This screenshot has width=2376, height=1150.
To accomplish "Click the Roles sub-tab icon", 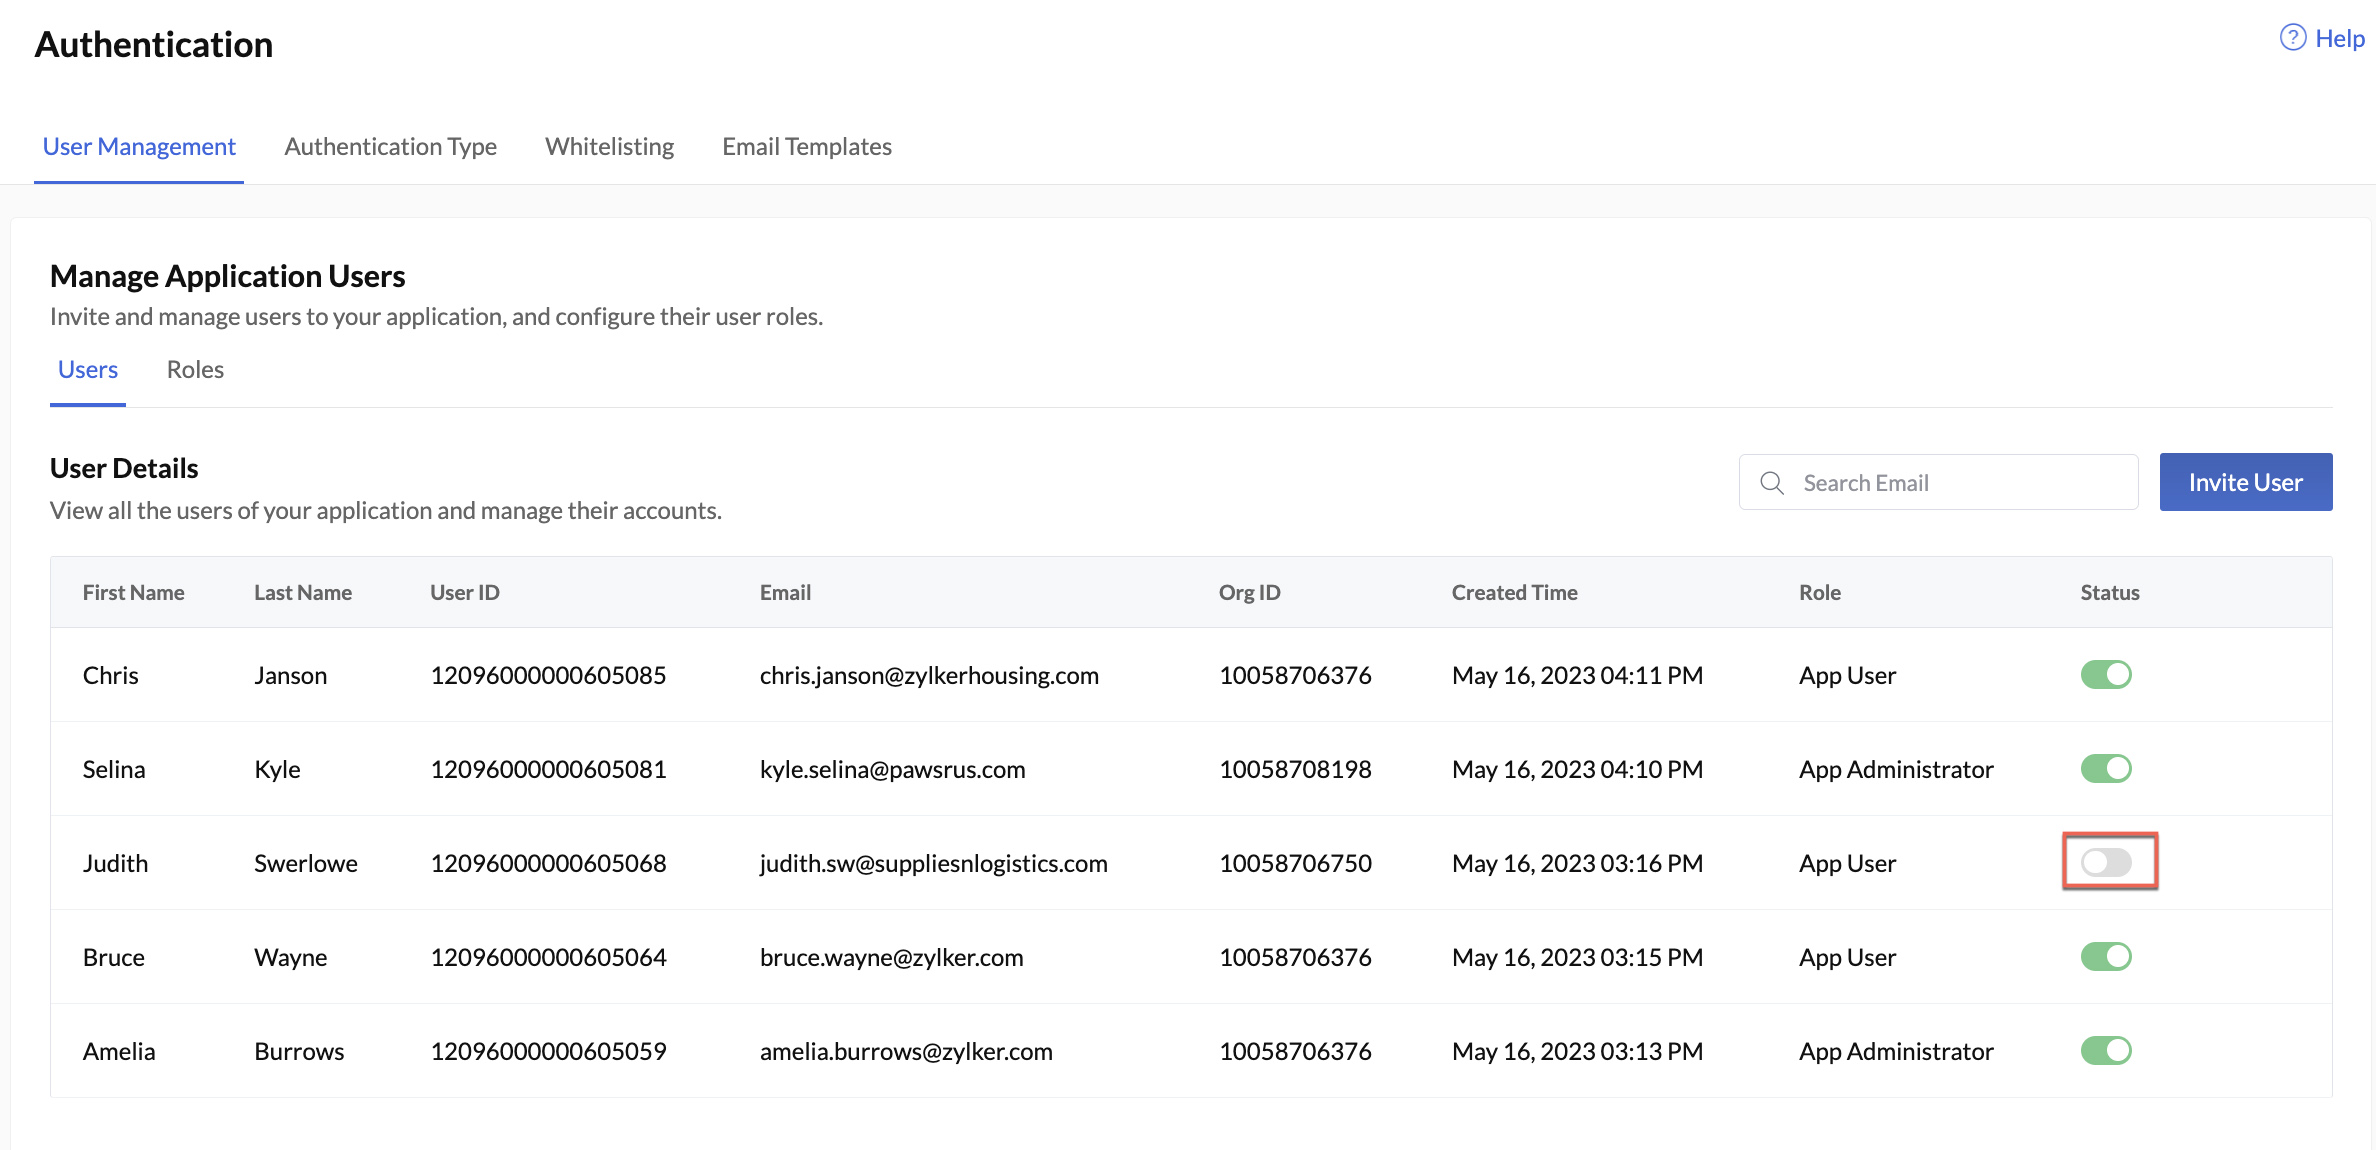I will coord(192,368).
